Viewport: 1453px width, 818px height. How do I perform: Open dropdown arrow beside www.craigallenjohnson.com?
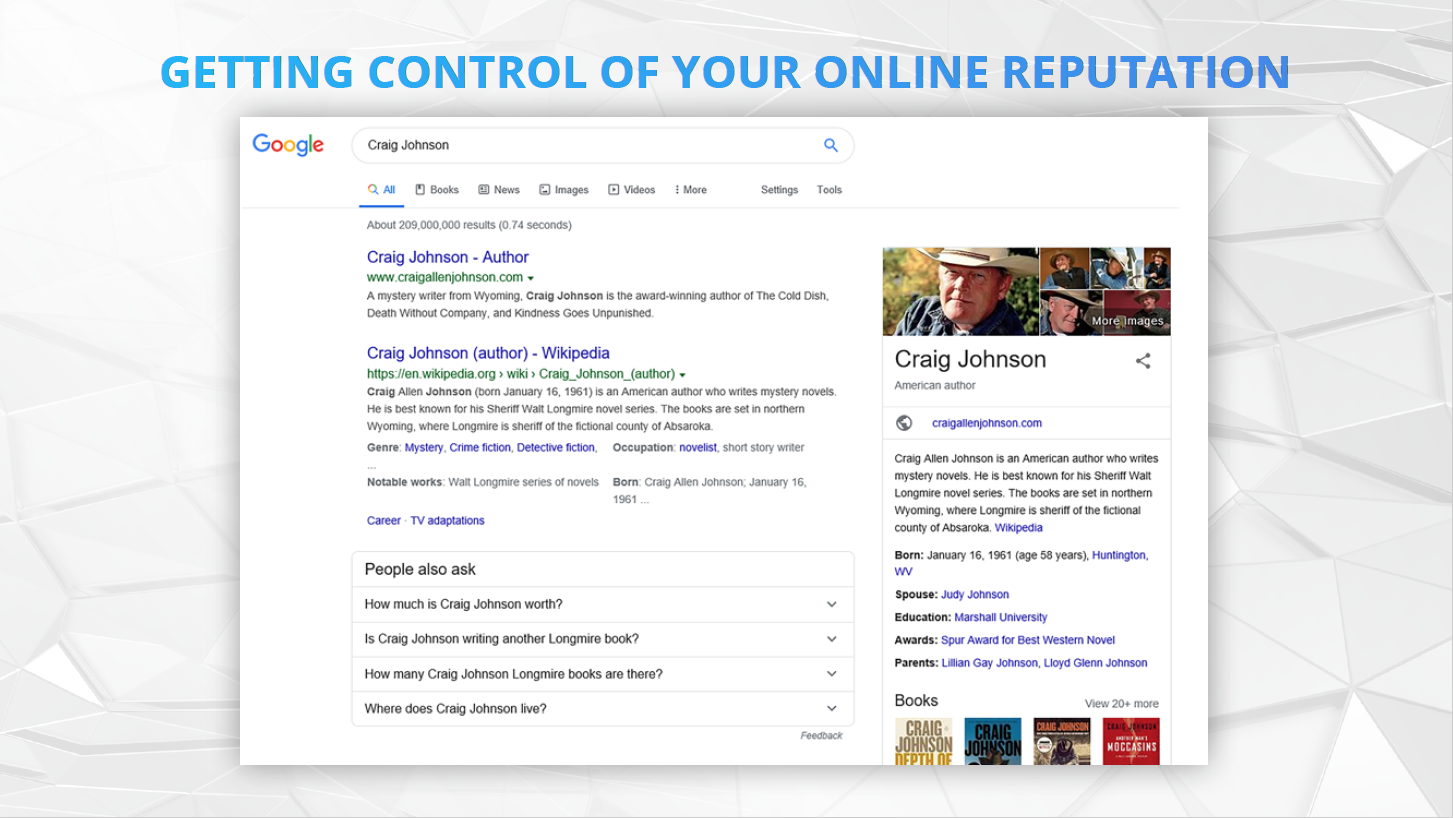[x=530, y=278]
